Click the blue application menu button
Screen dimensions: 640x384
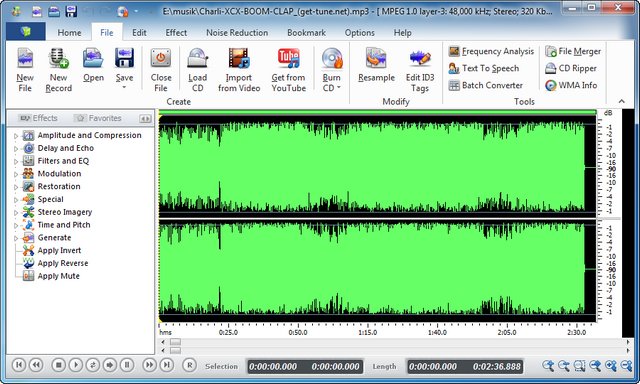pos(26,31)
